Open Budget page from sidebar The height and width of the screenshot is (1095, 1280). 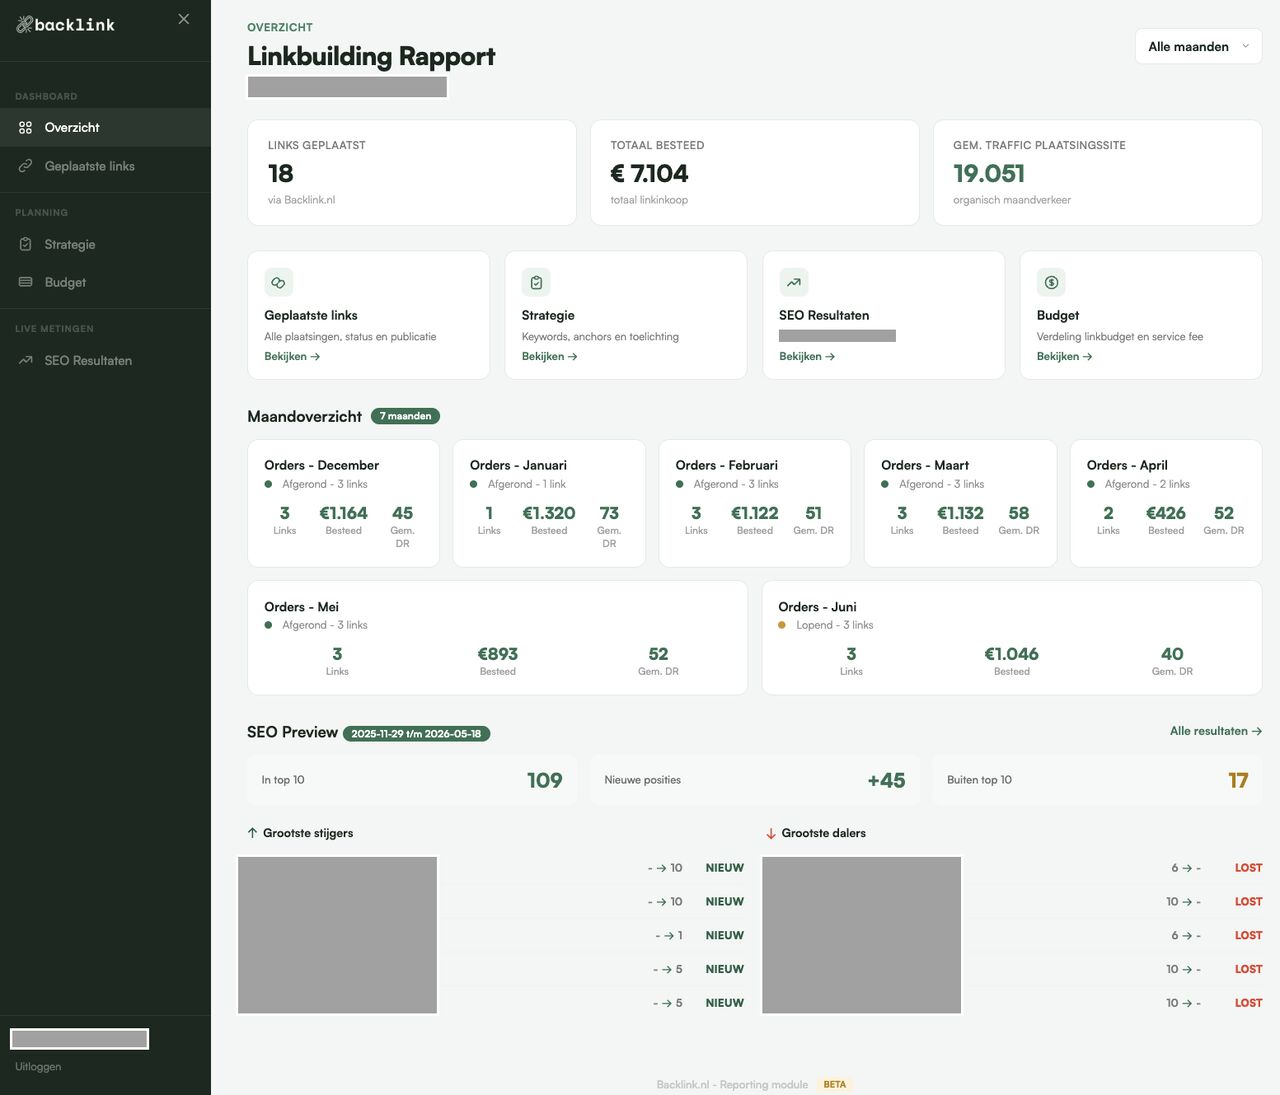click(x=105, y=283)
